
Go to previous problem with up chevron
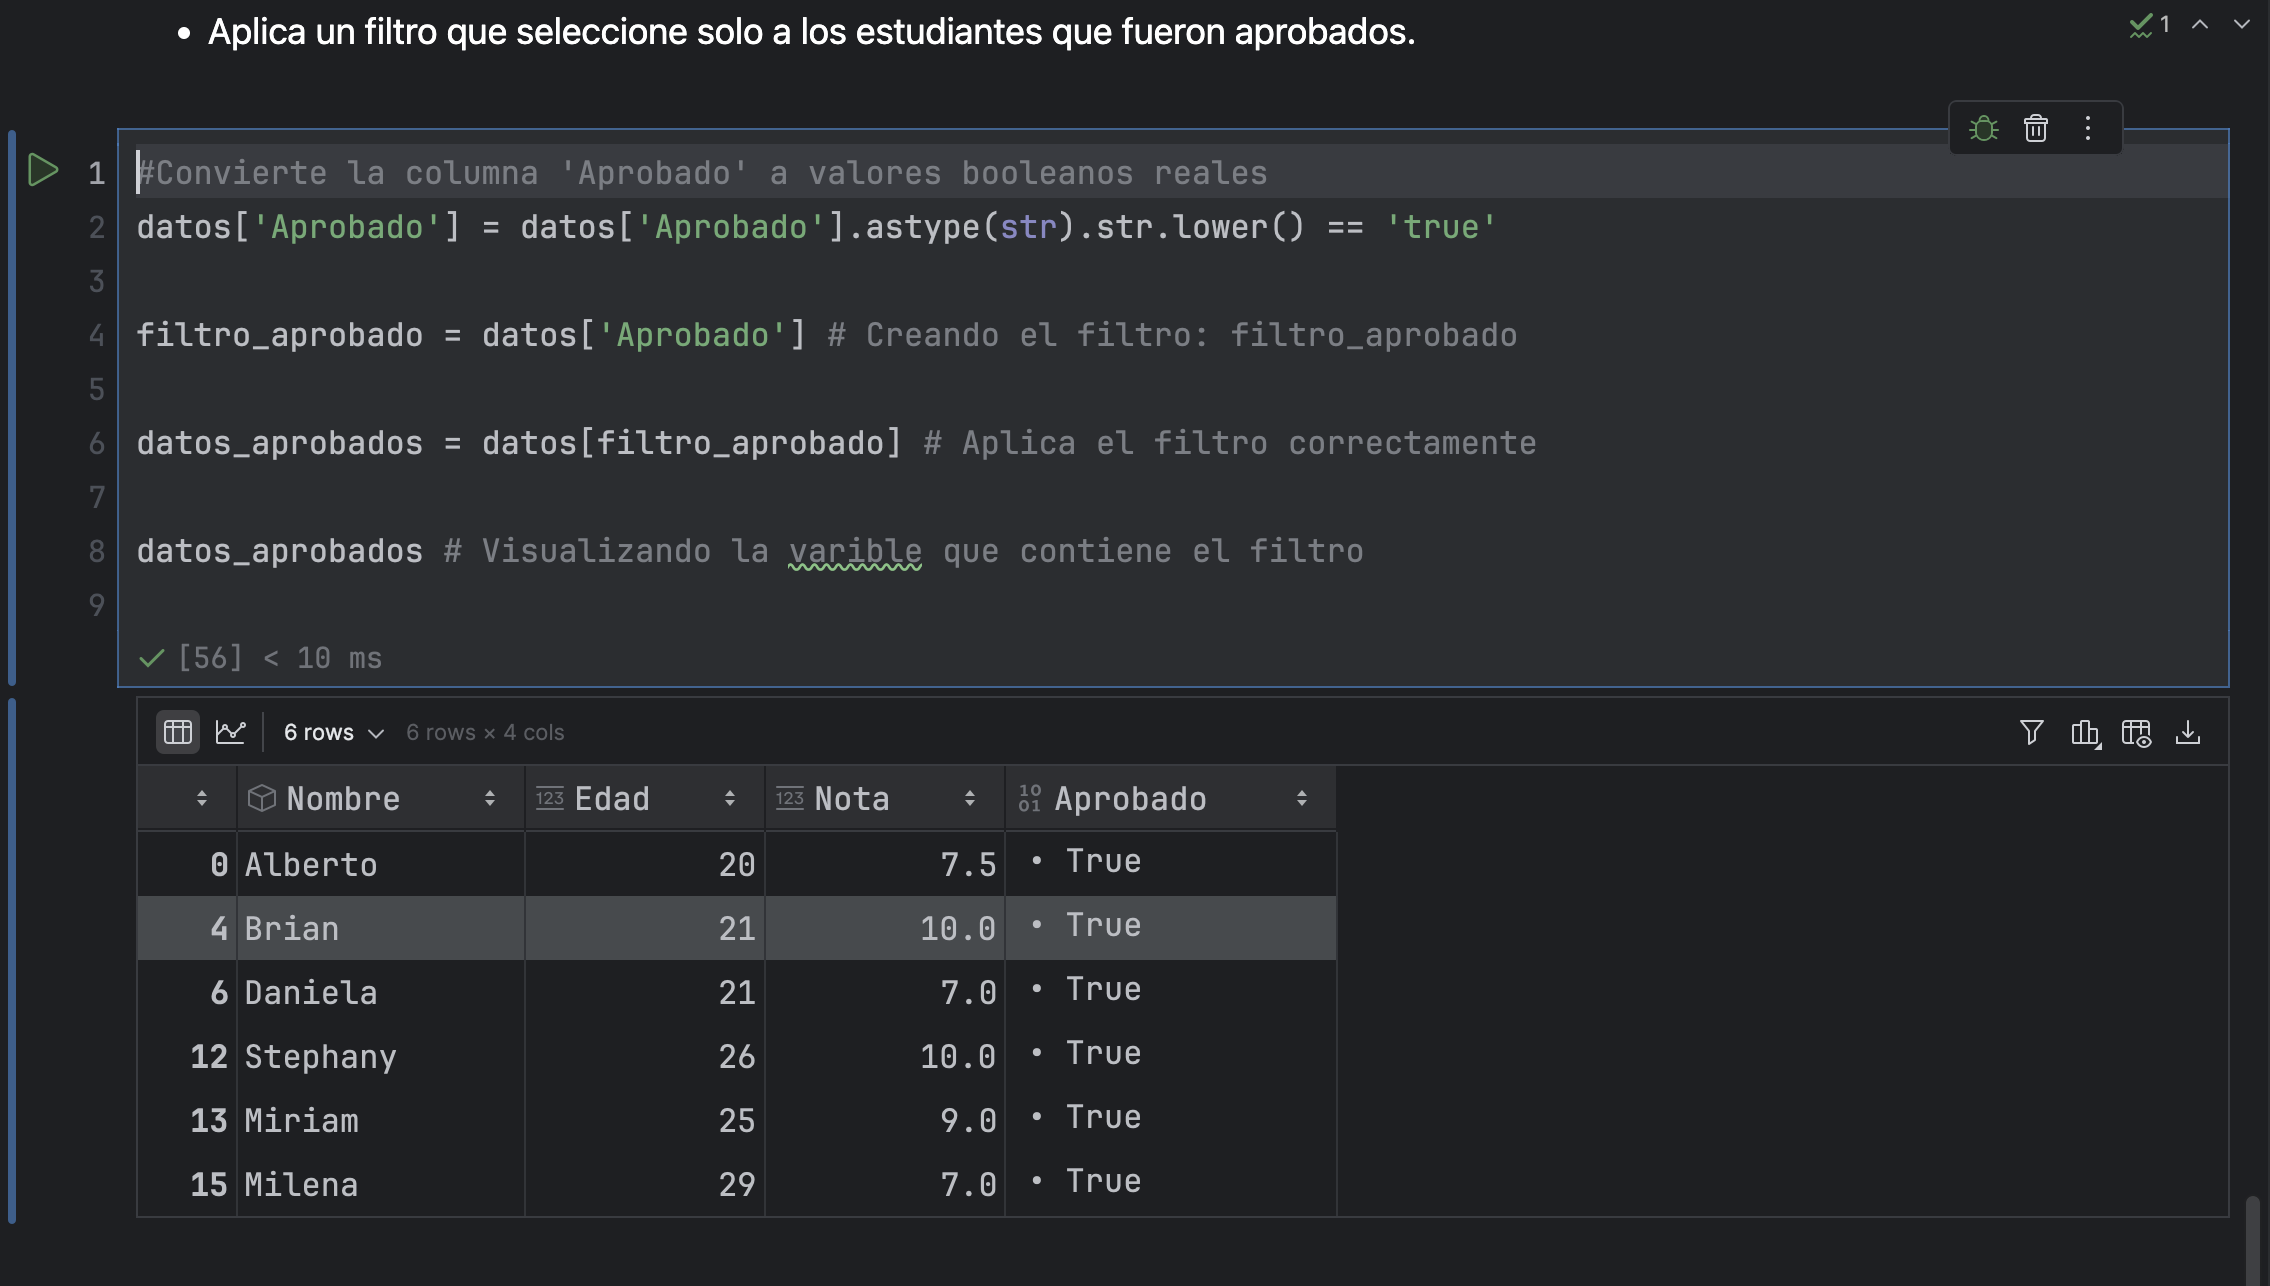tap(2200, 24)
